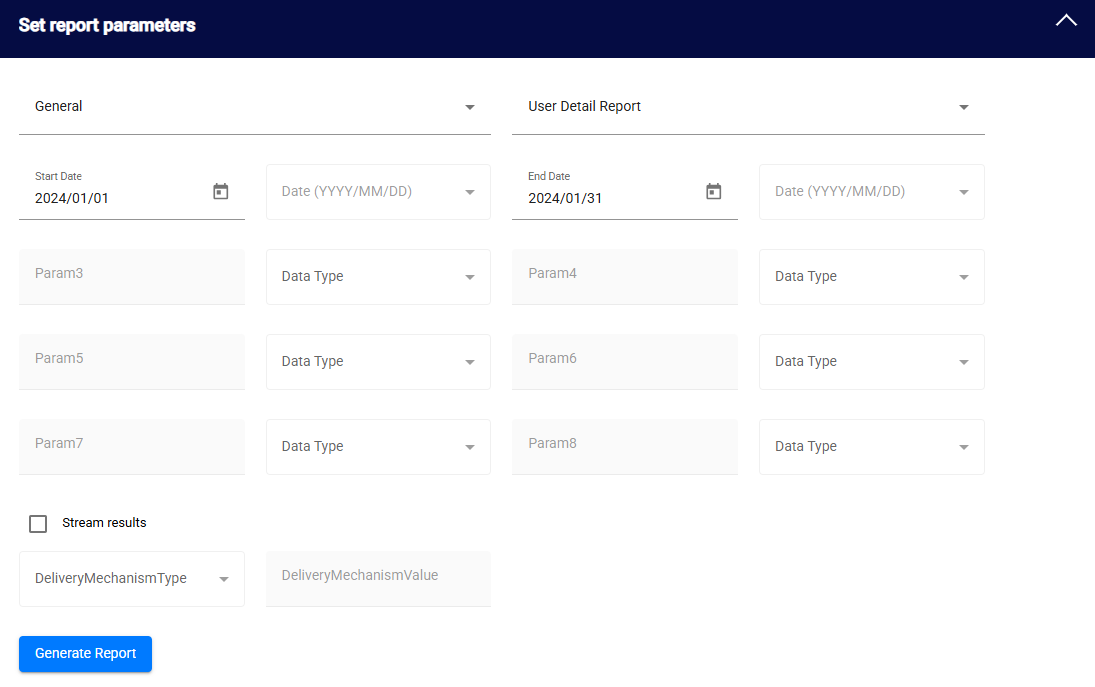Open Data Type dropdown beside Param6

tap(872, 362)
